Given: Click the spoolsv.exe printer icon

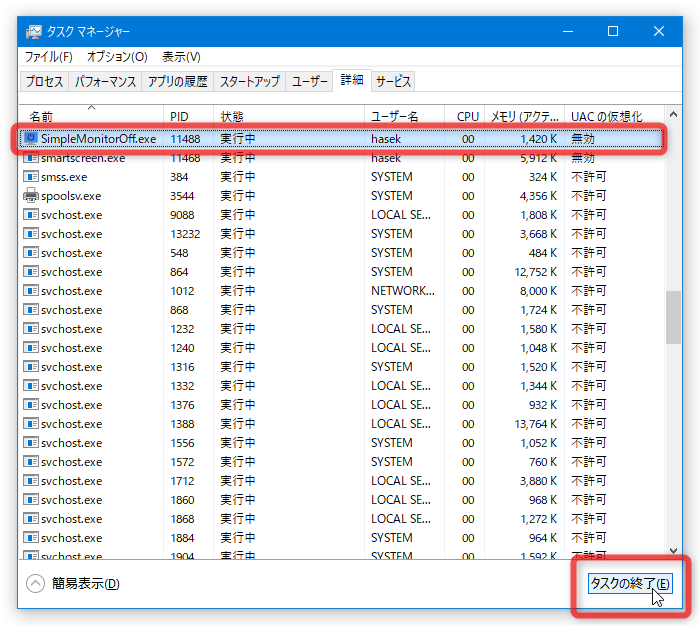Looking at the screenshot, I should (30, 196).
